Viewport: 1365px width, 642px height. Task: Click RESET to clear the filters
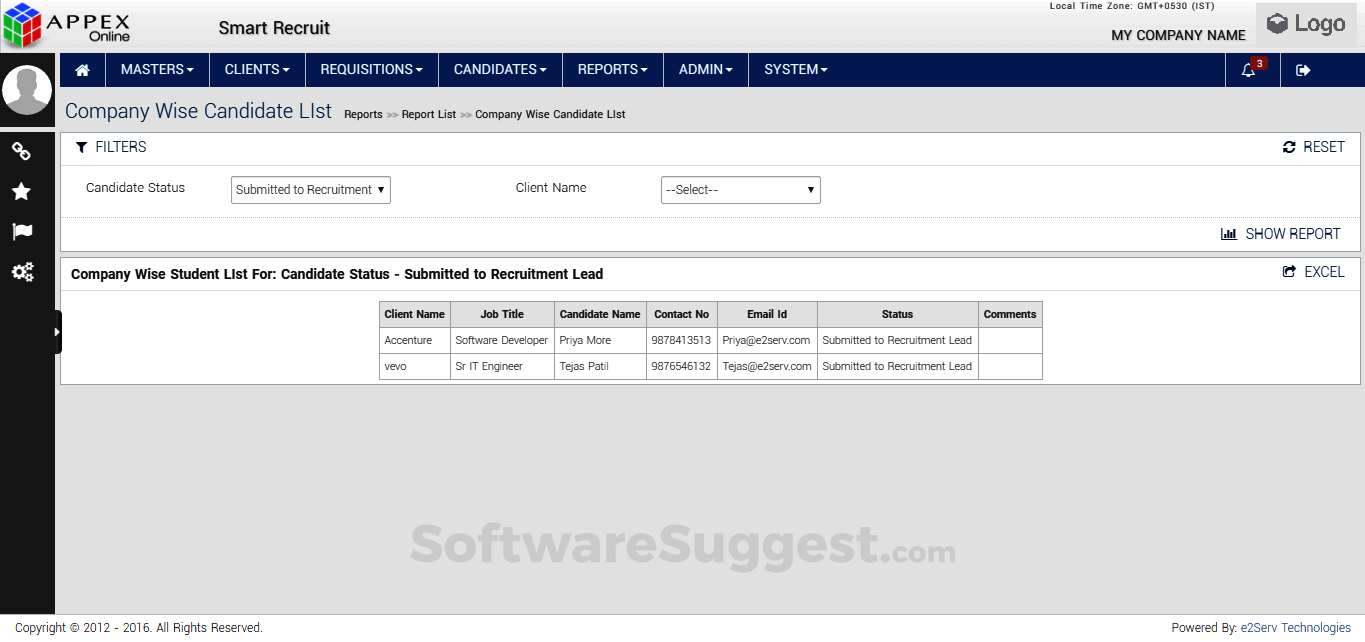1326,147
